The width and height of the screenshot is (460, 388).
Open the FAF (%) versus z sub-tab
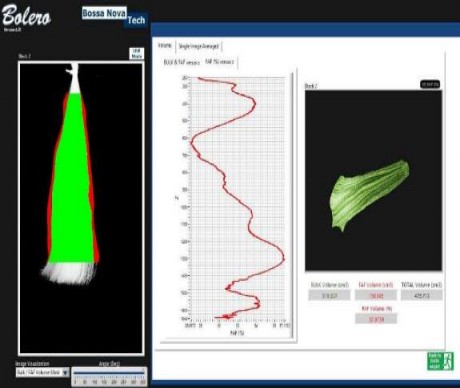[x=220, y=62]
